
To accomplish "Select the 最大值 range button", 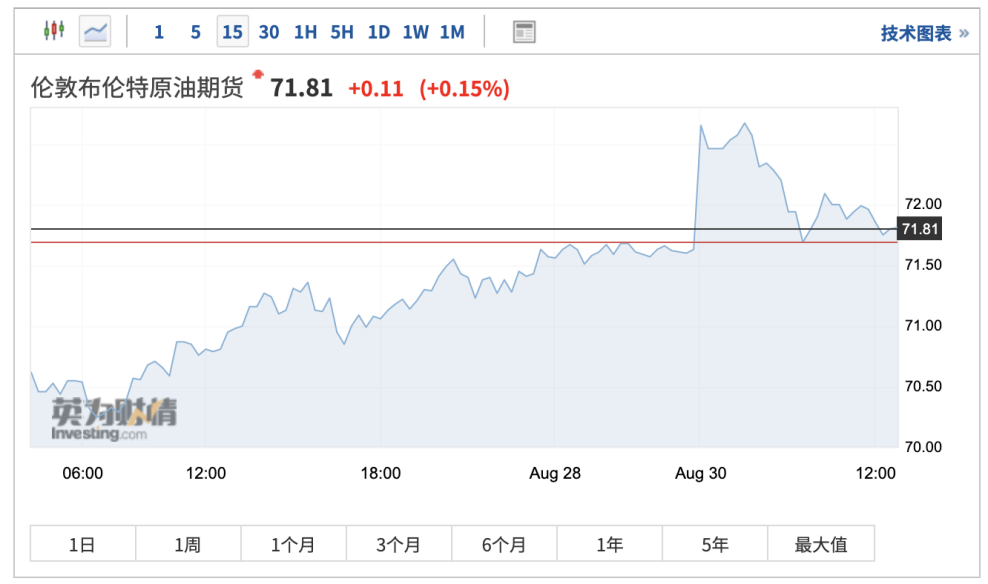I will coord(821,544).
